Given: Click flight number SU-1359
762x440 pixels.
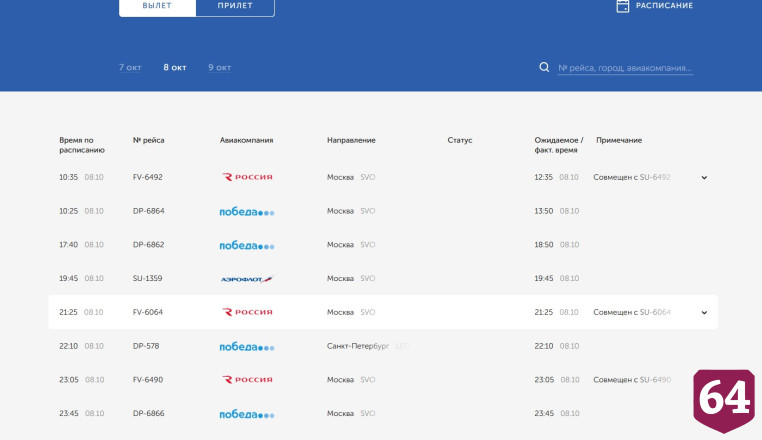Looking at the screenshot, I should click(x=148, y=278).
